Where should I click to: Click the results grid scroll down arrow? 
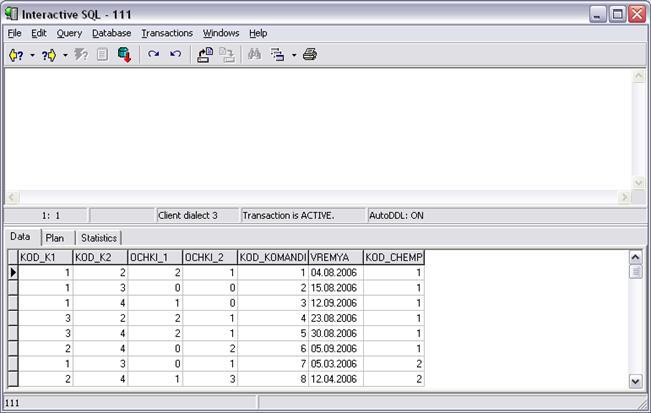[x=635, y=381]
